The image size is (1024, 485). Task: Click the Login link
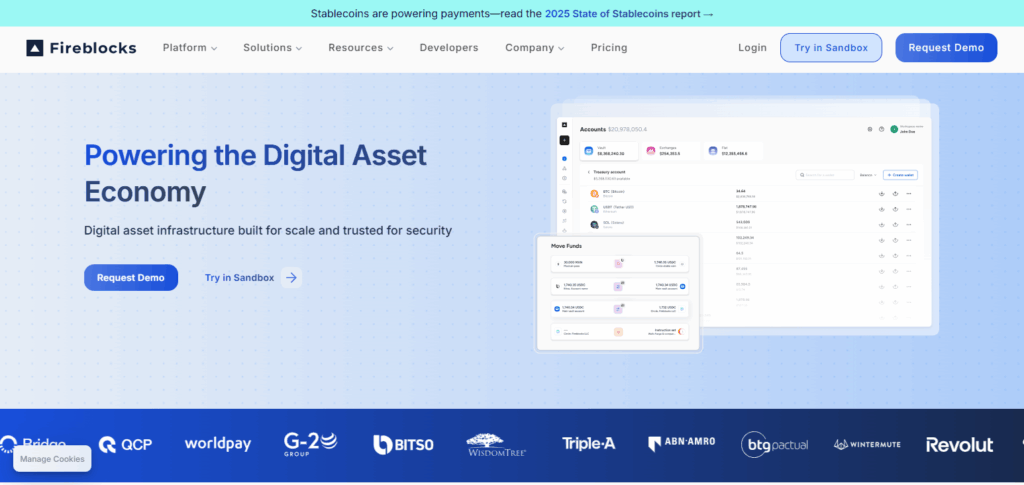[752, 48]
